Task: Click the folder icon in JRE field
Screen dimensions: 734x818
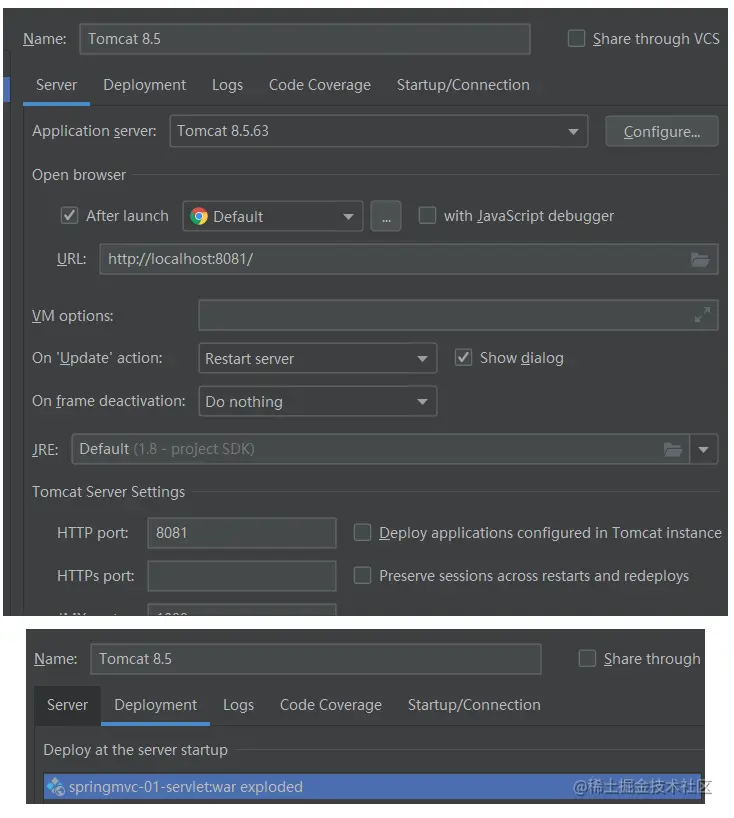Action: pyautogui.click(x=672, y=449)
